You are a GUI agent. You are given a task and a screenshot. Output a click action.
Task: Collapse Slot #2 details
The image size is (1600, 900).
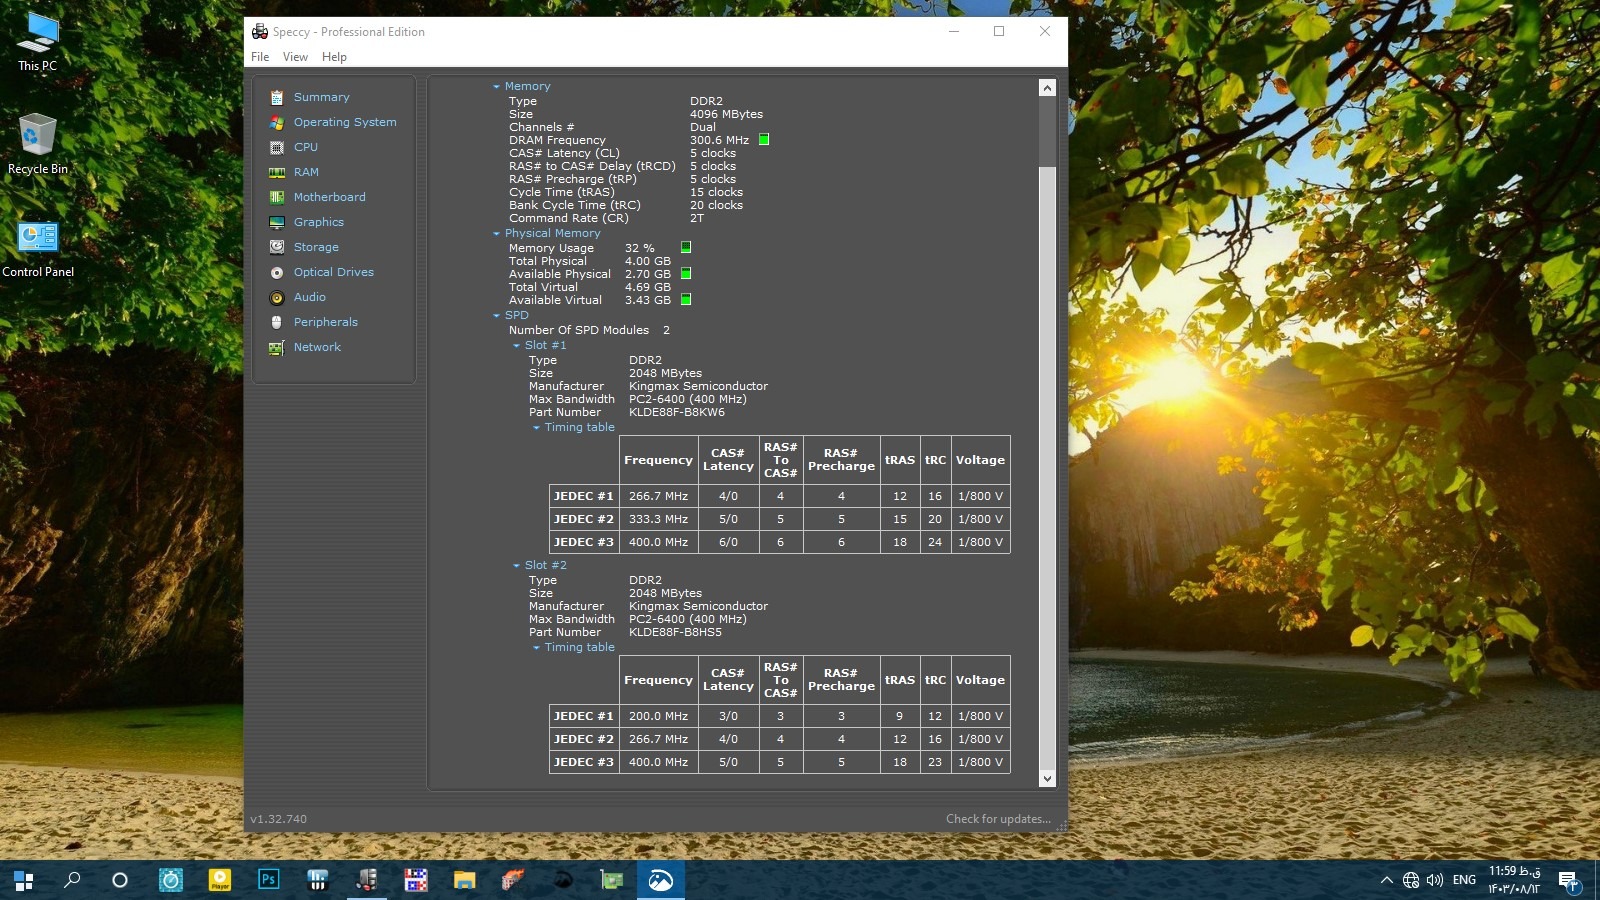point(516,566)
